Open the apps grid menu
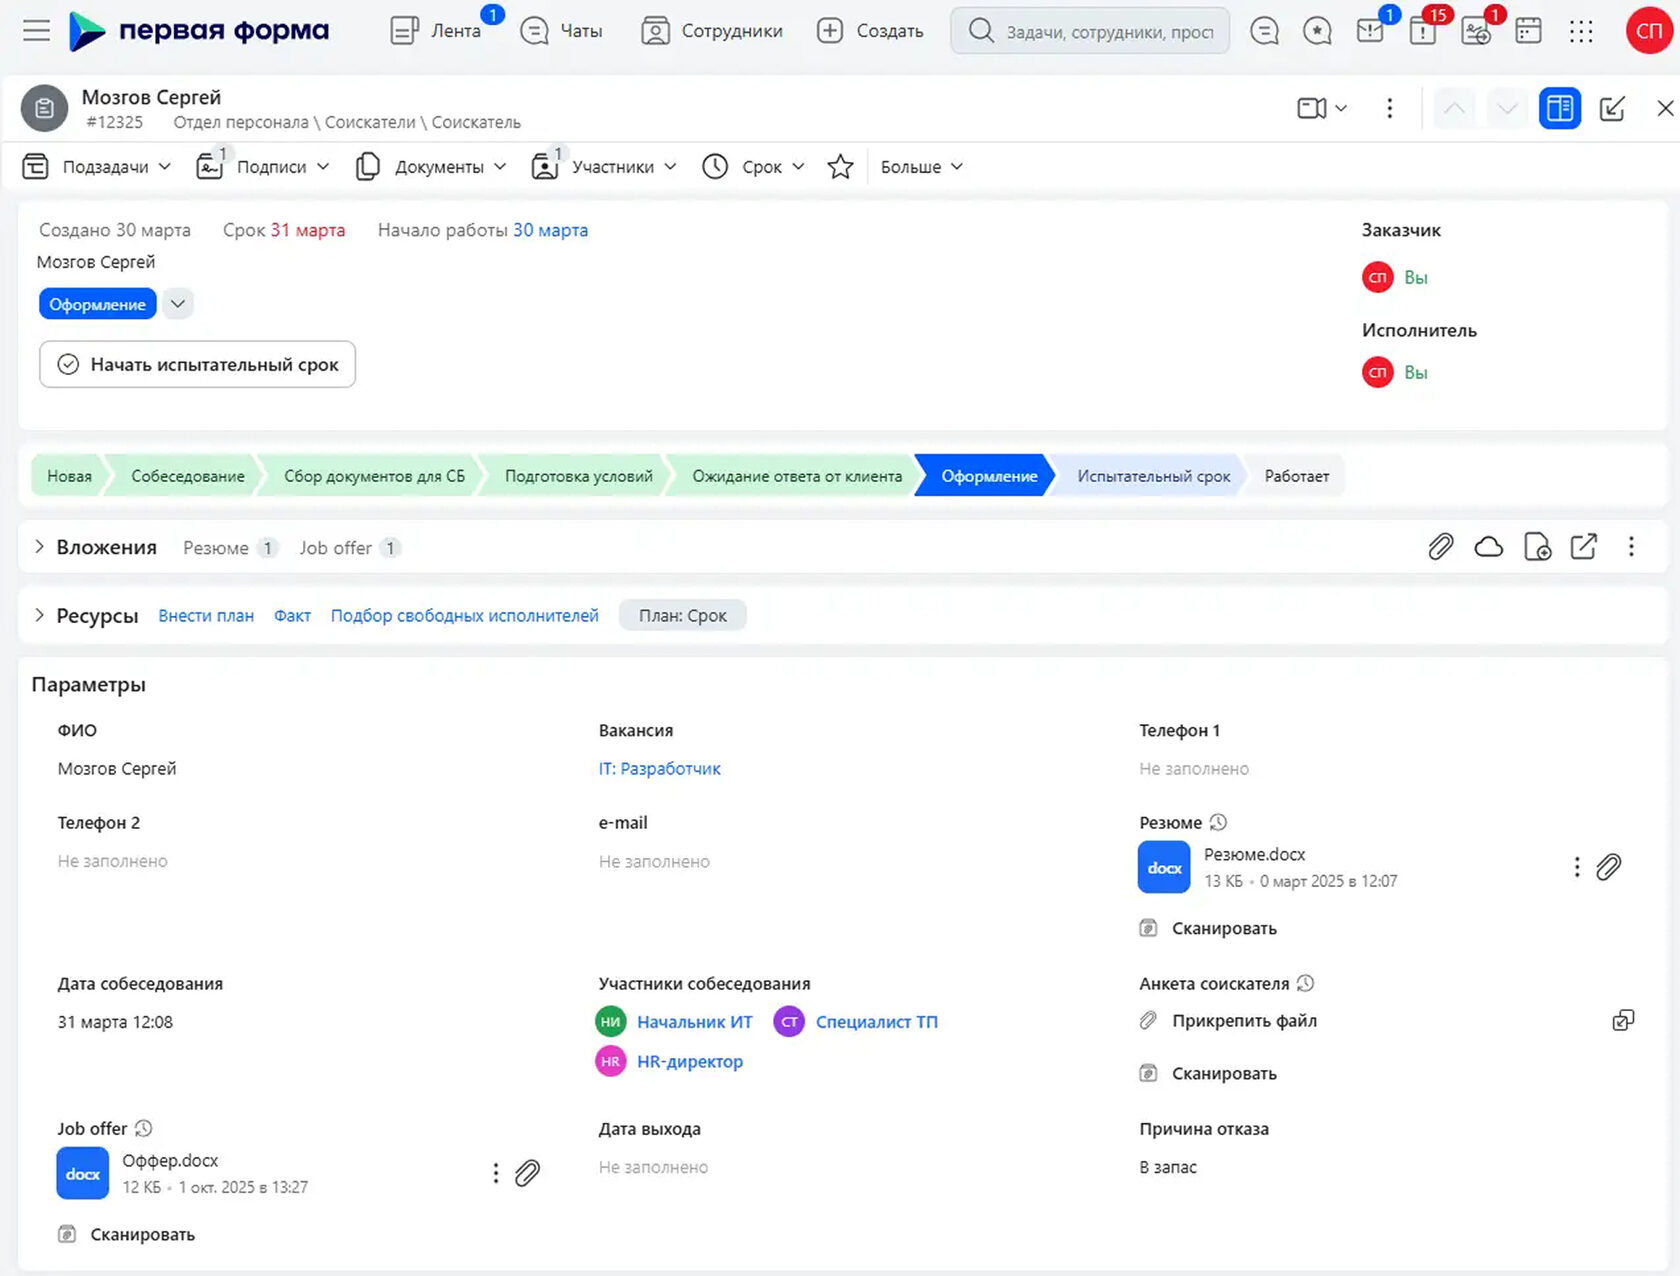 1581,31
